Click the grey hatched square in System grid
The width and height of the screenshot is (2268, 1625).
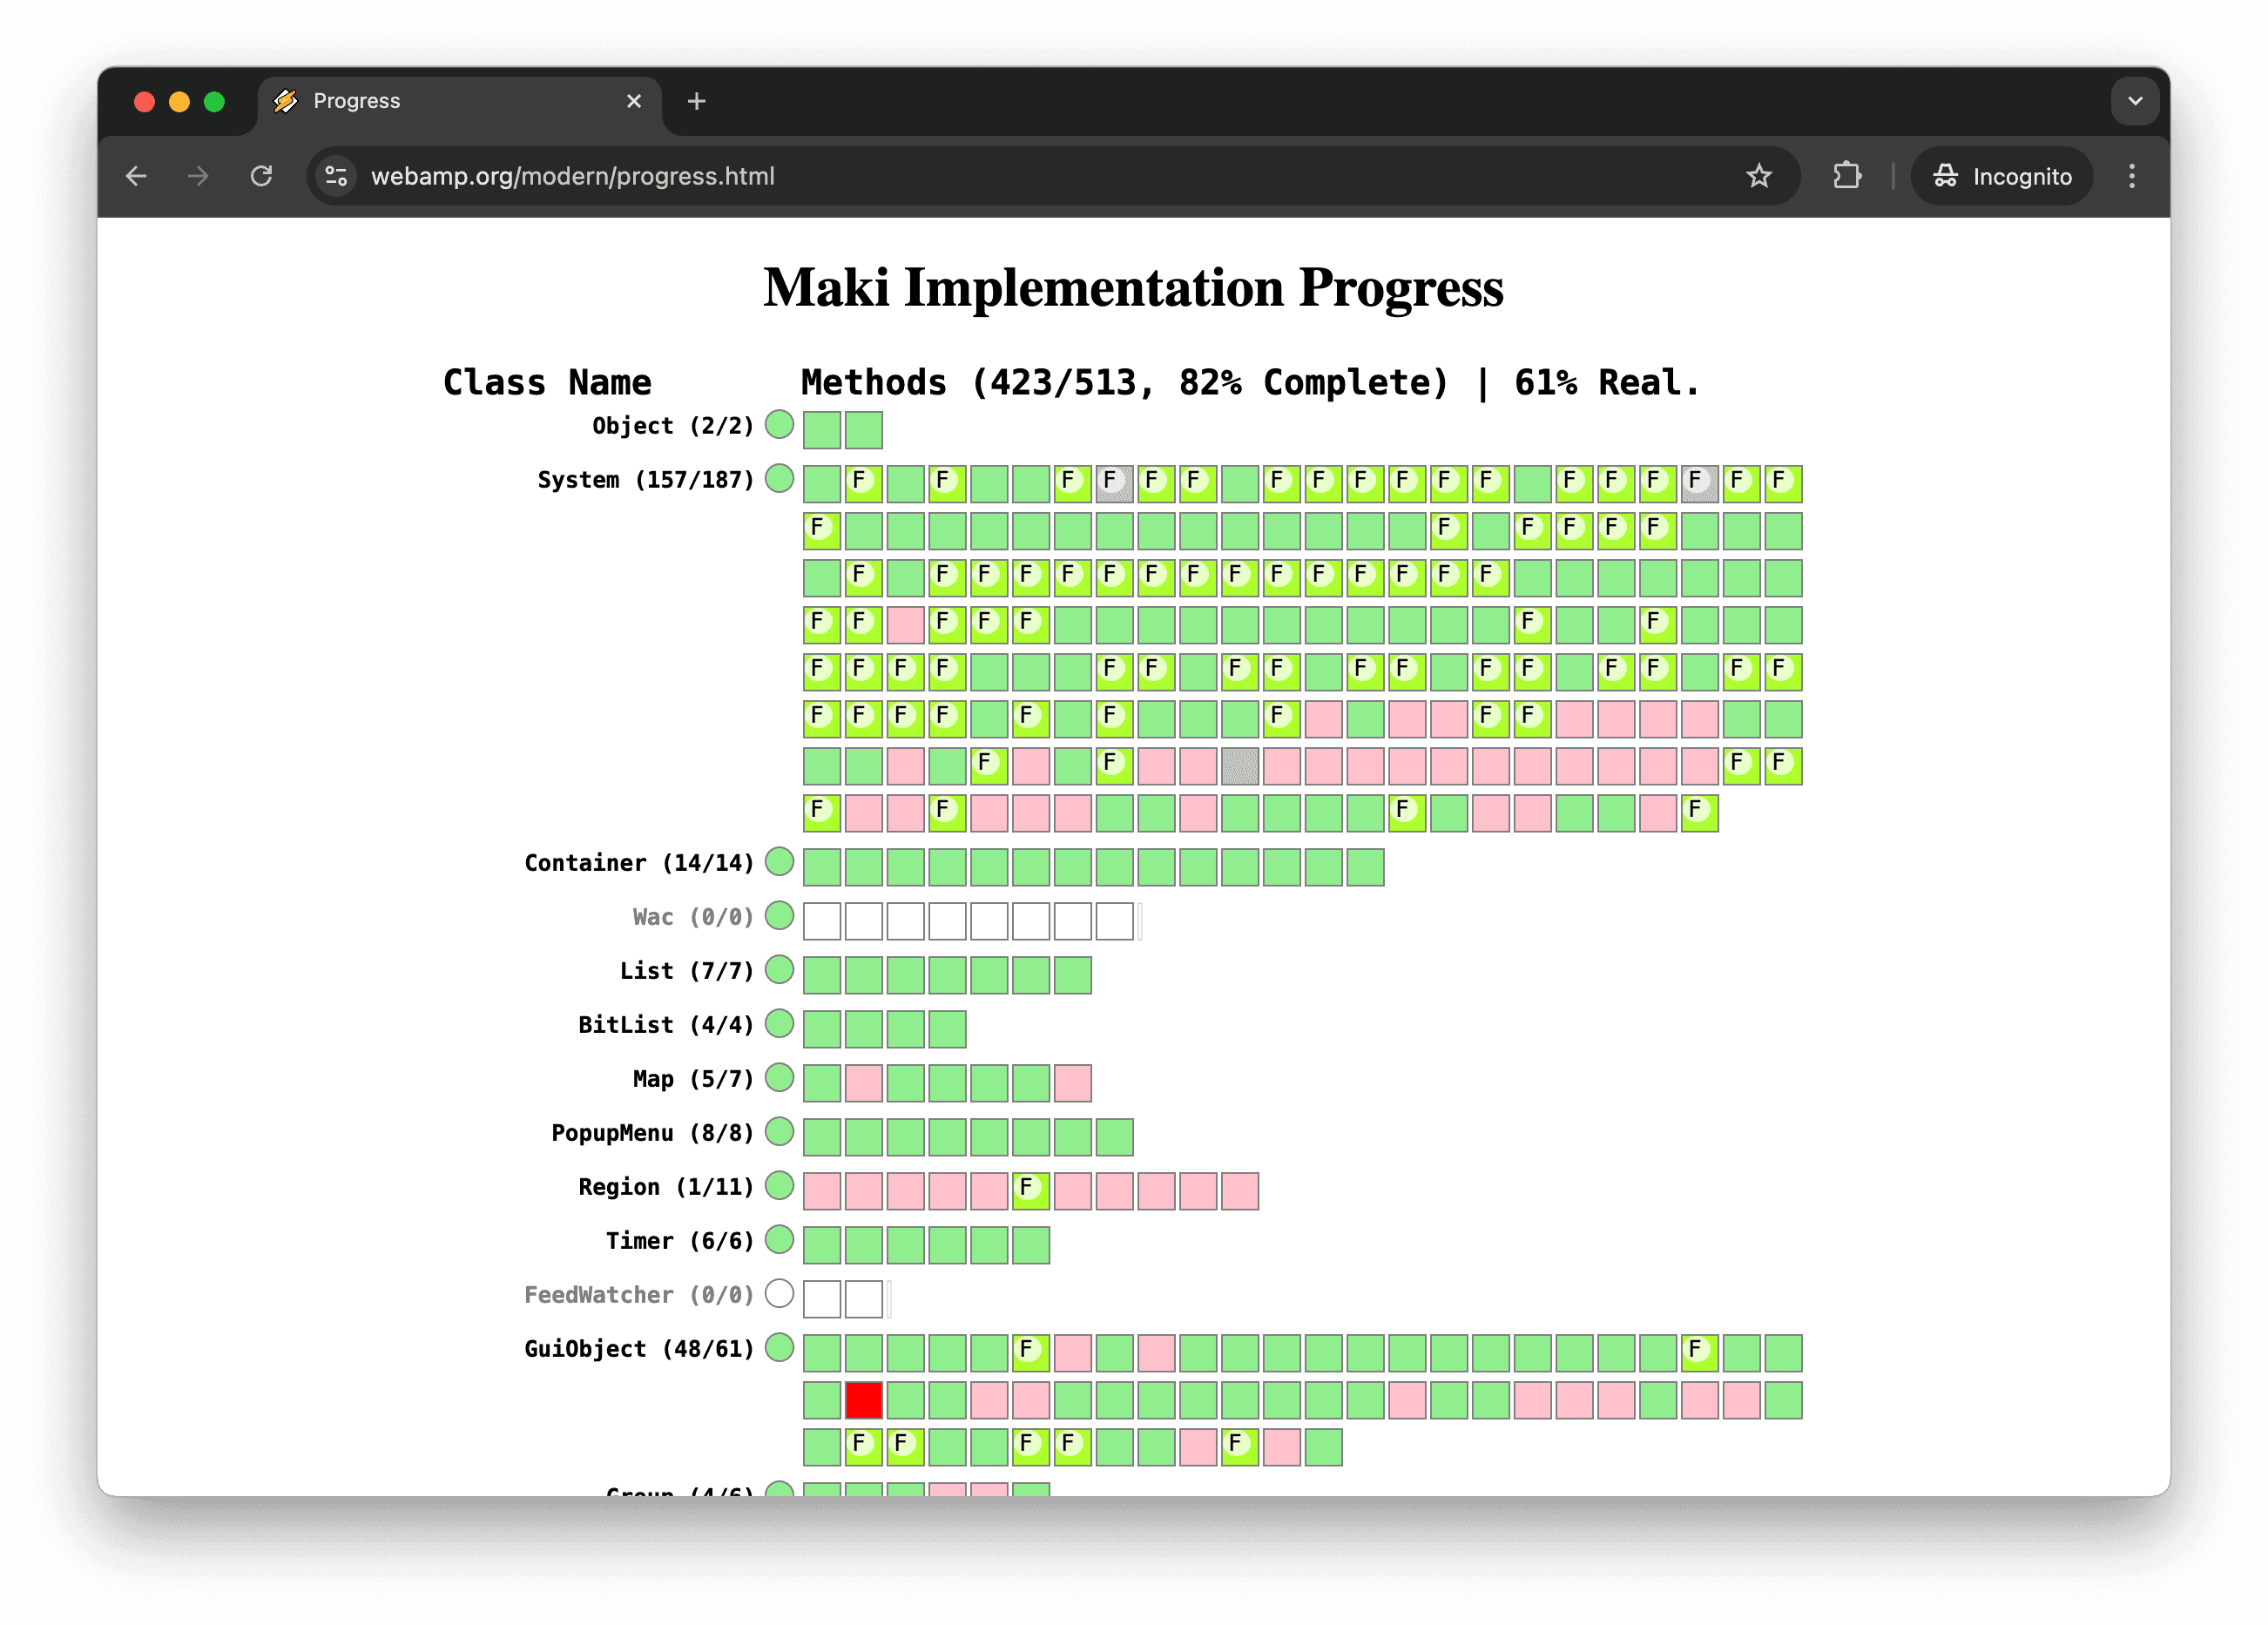pyautogui.click(x=1239, y=765)
